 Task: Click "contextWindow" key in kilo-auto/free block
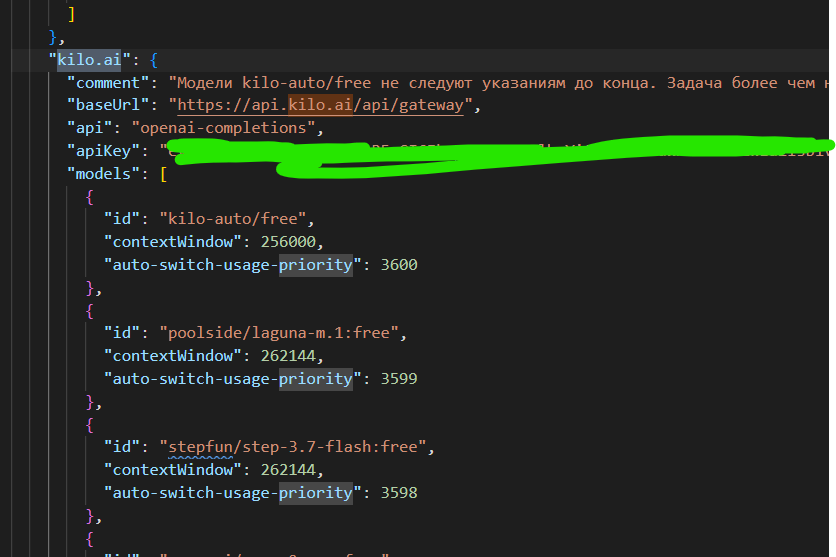point(173,242)
